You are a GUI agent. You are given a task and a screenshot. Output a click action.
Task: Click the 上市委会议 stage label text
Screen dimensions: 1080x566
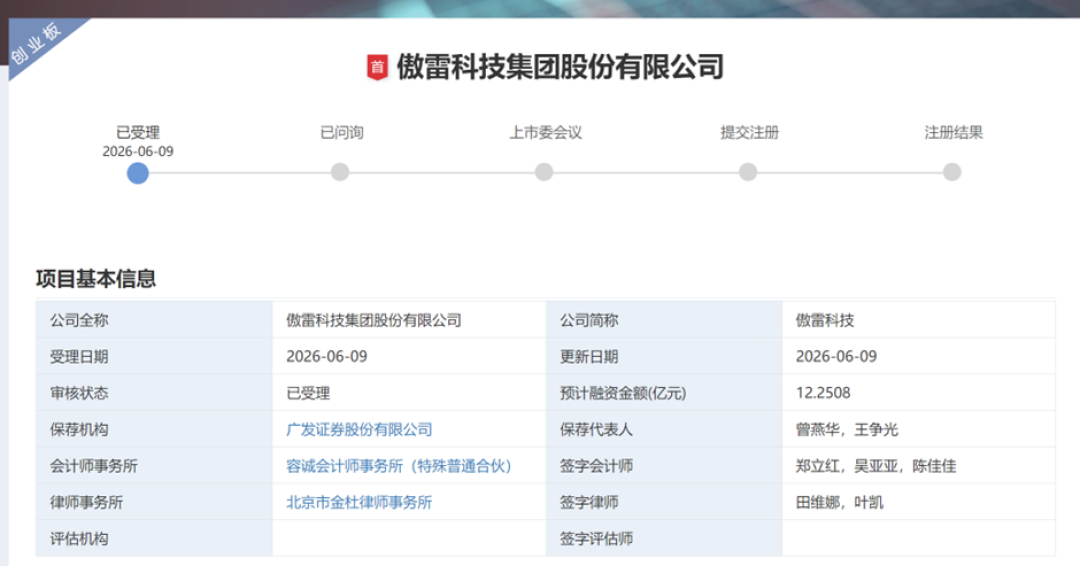click(546, 132)
